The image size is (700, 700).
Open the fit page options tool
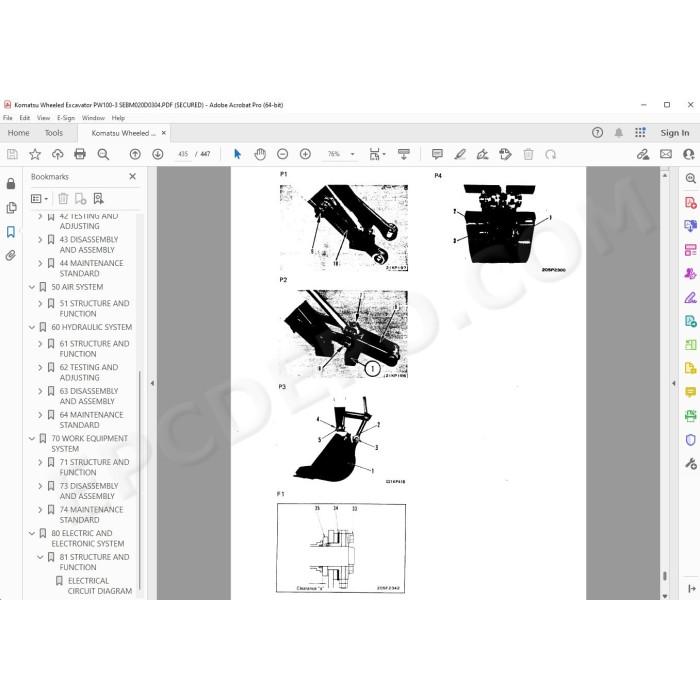(377, 154)
